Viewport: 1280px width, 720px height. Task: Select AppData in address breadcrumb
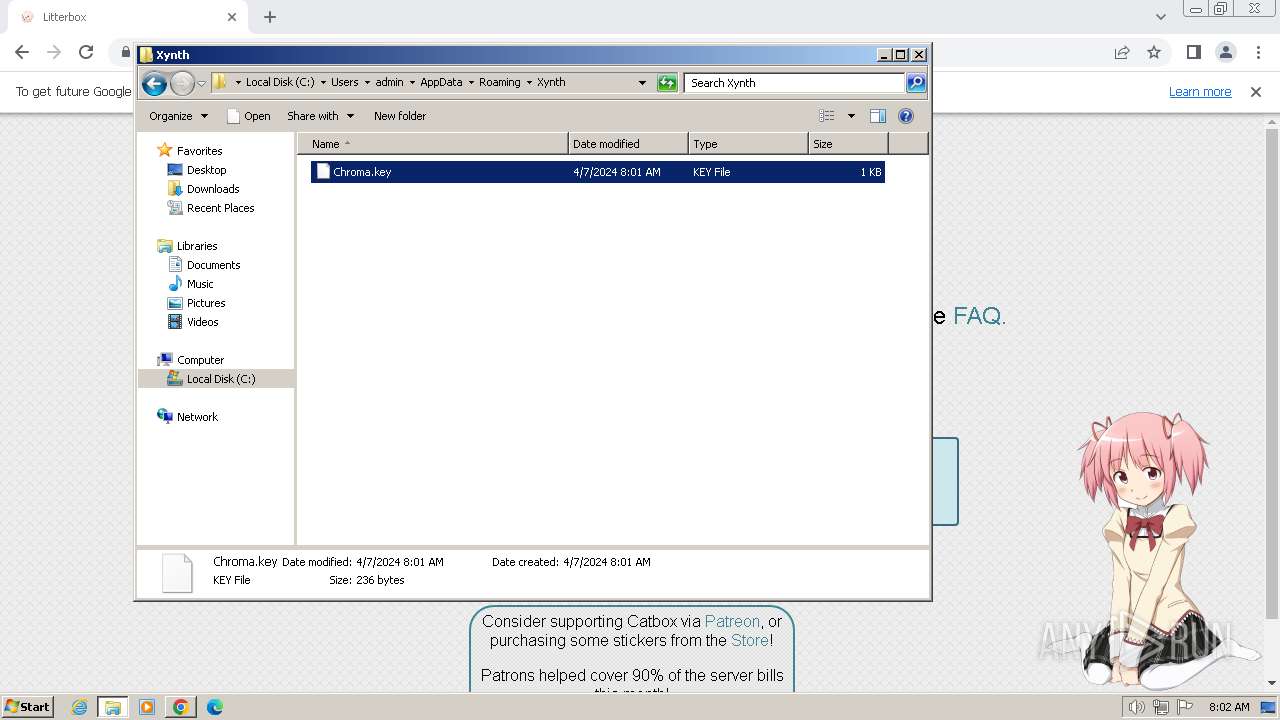[x=441, y=83]
